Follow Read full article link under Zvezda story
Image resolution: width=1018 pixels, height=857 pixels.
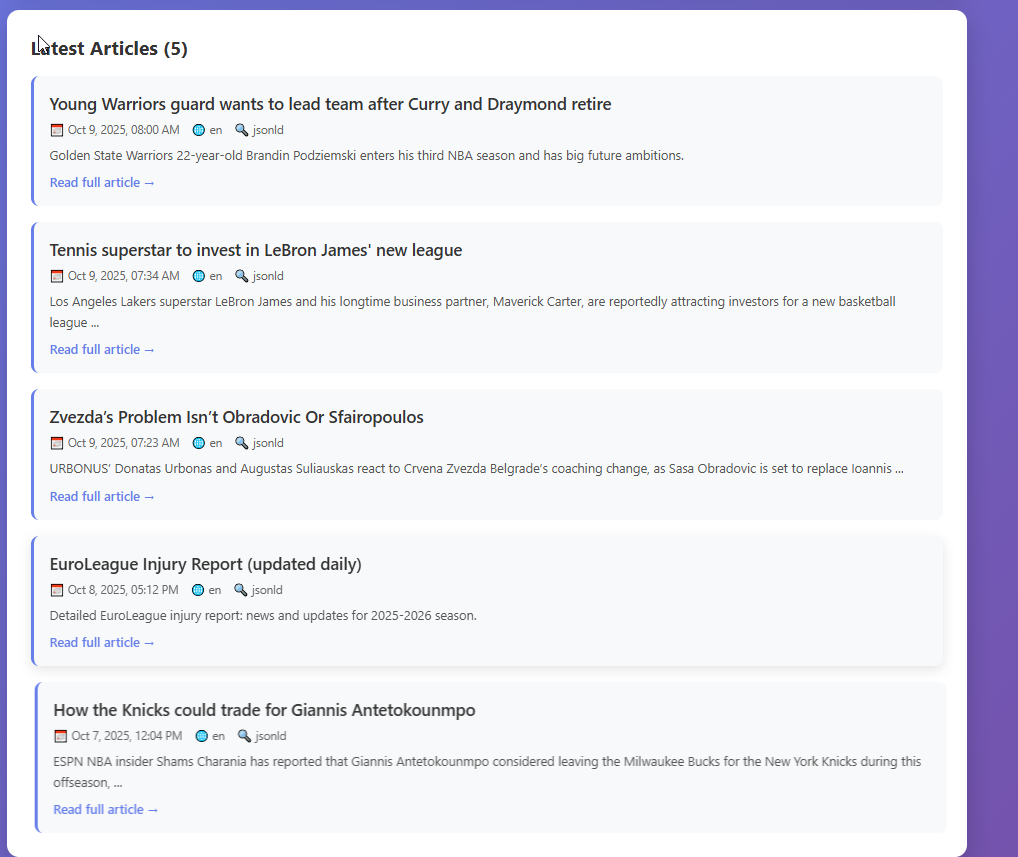pos(102,497)
